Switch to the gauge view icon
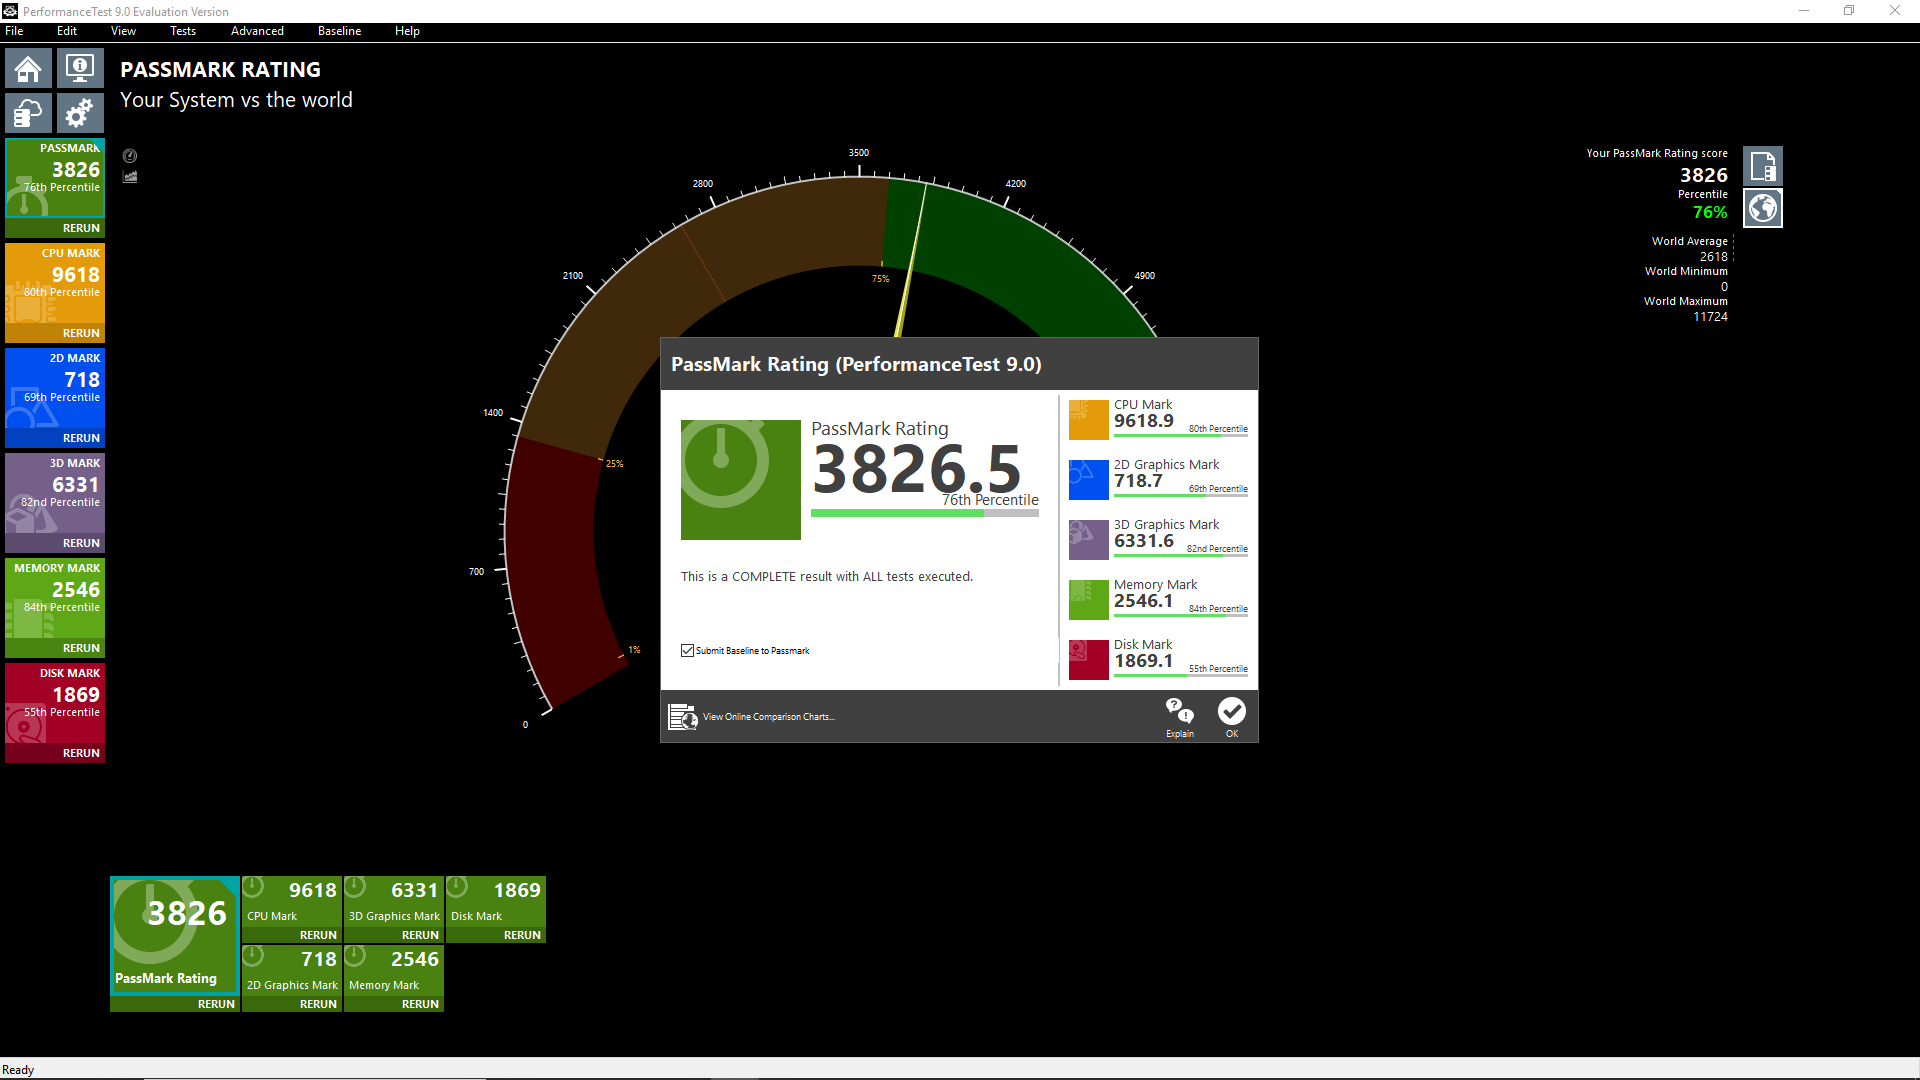Viewport: 1920px width, 1080px height. pyautogui.click(x=130, y=156)
